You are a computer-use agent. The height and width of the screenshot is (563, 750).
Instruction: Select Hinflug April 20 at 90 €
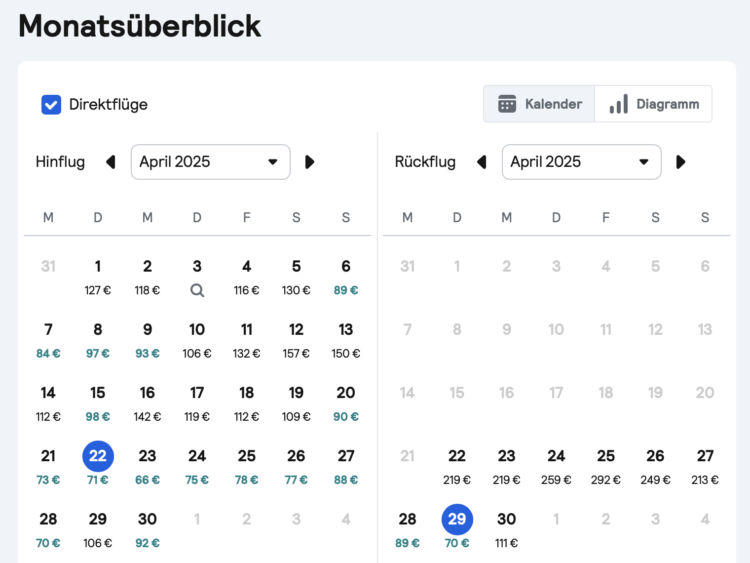click(346, 404)
